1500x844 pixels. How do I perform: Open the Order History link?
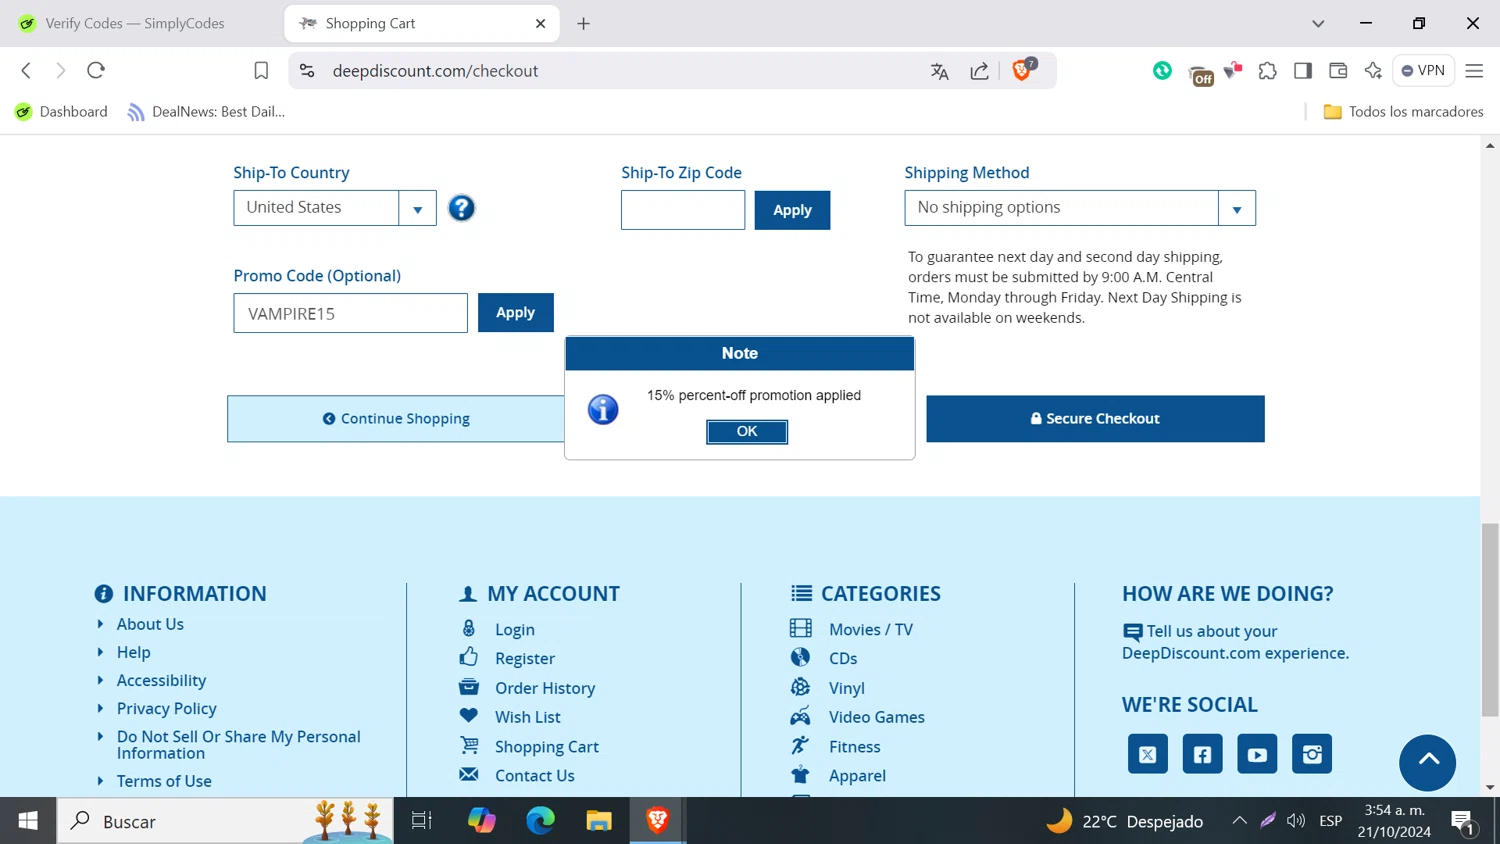(545, 688)
